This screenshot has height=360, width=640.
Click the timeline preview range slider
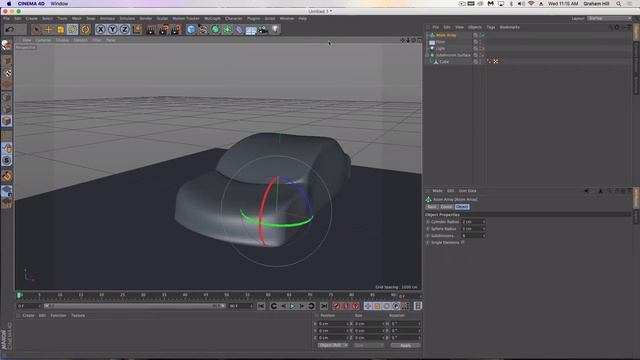coord(135,306)
